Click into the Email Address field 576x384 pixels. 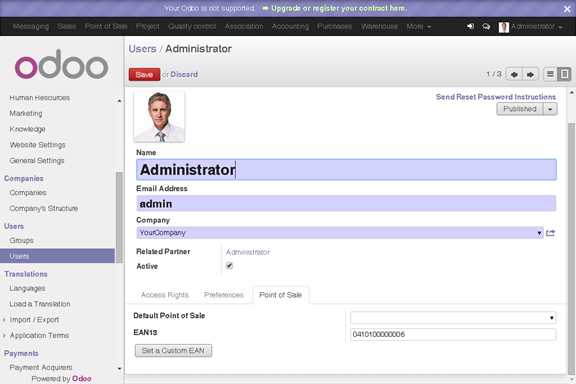(x=346, y=204)
